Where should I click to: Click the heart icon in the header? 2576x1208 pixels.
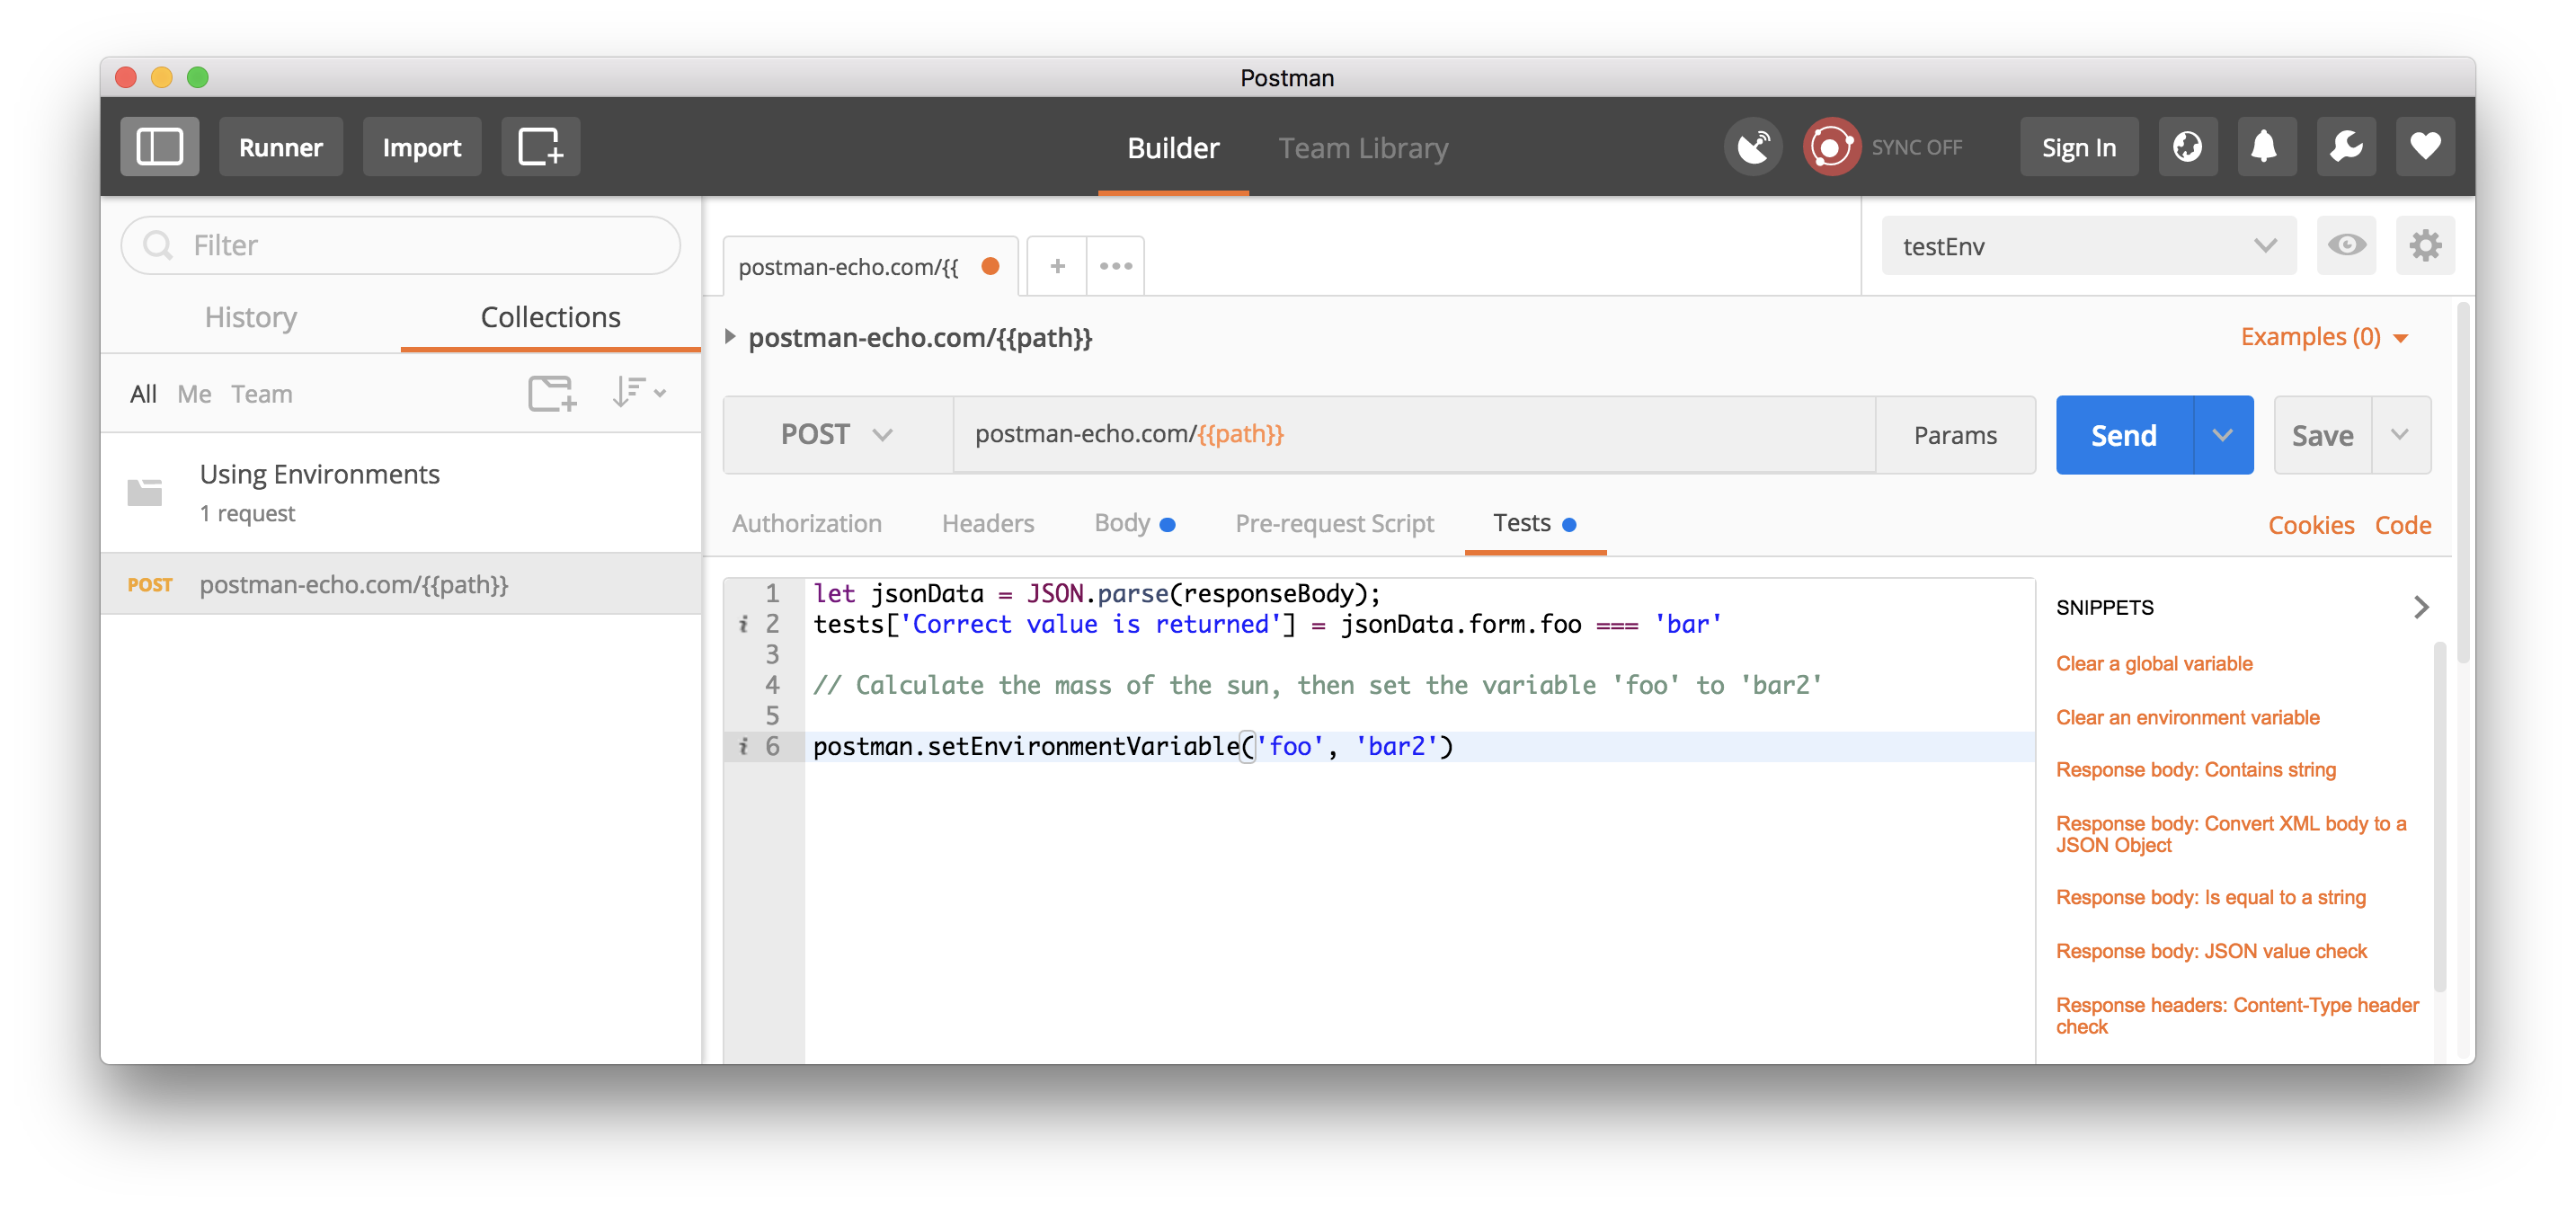[x=2425, y=147]
